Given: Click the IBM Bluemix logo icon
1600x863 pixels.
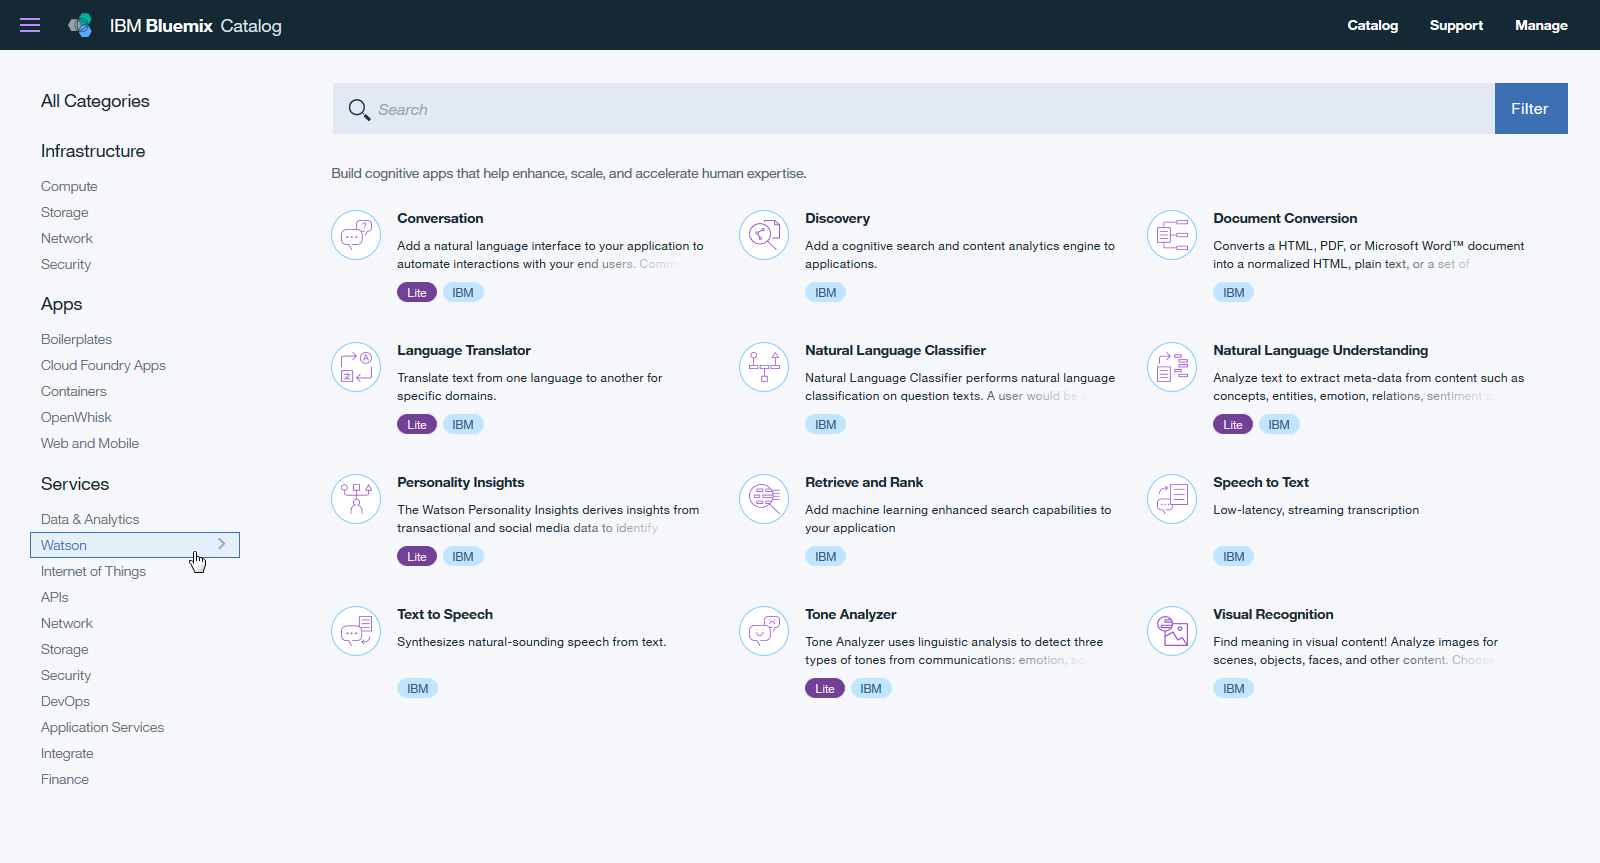Looking at the screenshot, I should [x=80, y=25].
